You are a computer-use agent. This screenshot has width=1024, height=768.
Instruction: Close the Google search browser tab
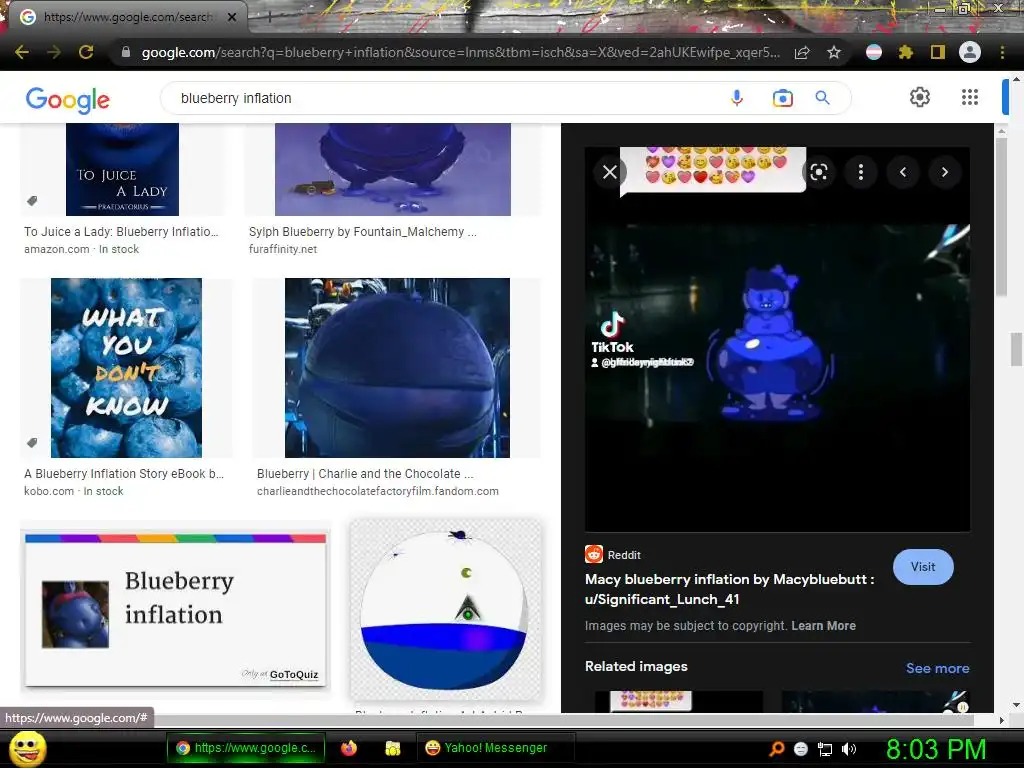pos(232,17)
